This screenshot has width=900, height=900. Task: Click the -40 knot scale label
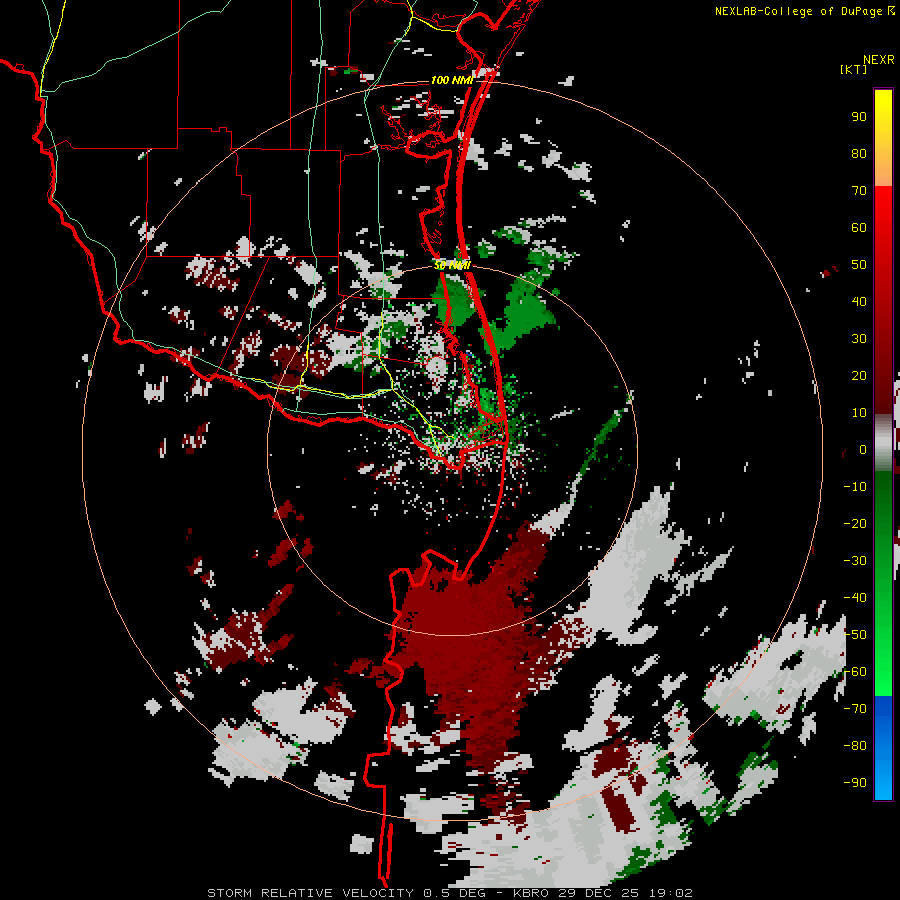855,598
